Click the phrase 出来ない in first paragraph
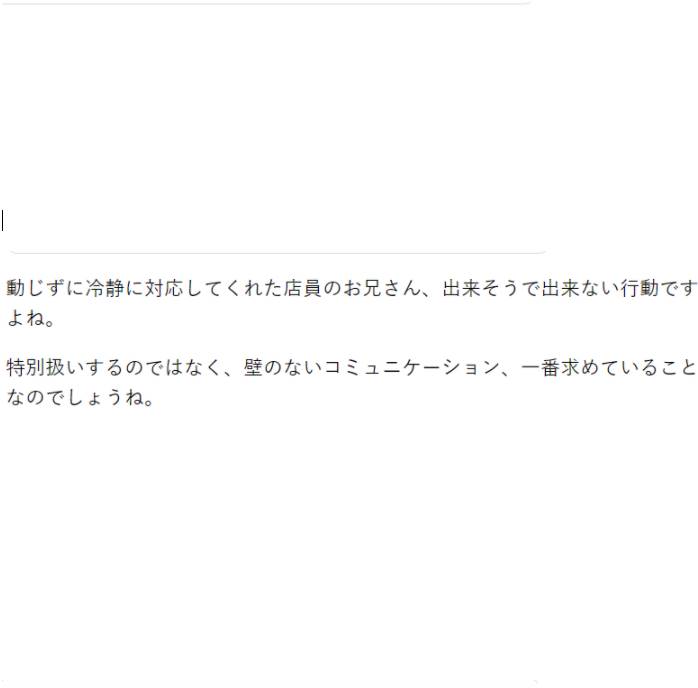The width and height of the screenshot is (698, 688). point(580,288)
